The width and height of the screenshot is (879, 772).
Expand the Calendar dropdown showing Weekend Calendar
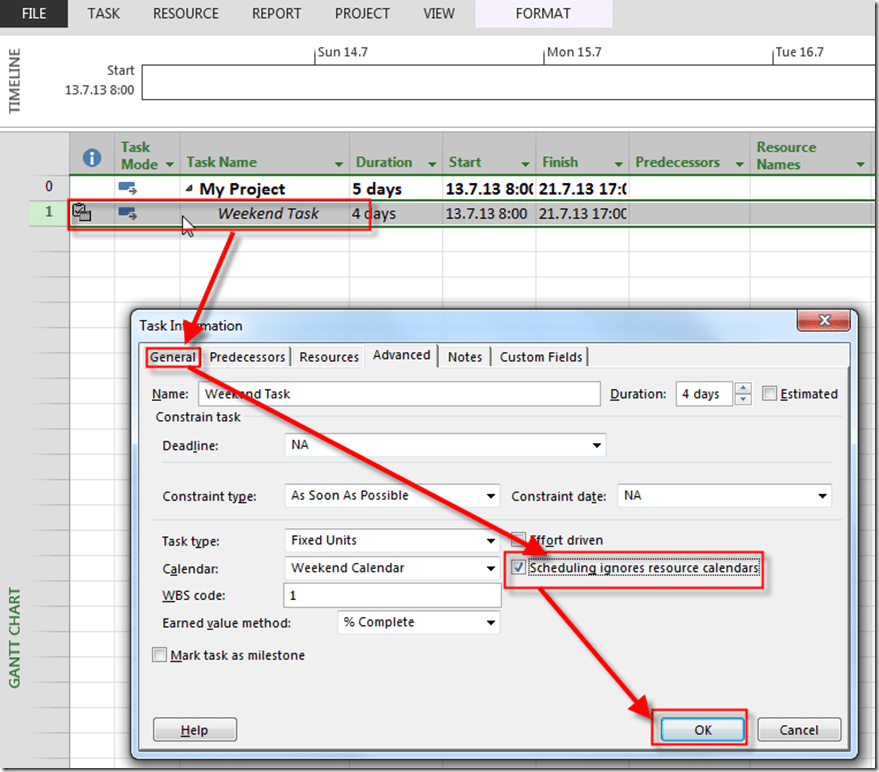coord(490,568)
